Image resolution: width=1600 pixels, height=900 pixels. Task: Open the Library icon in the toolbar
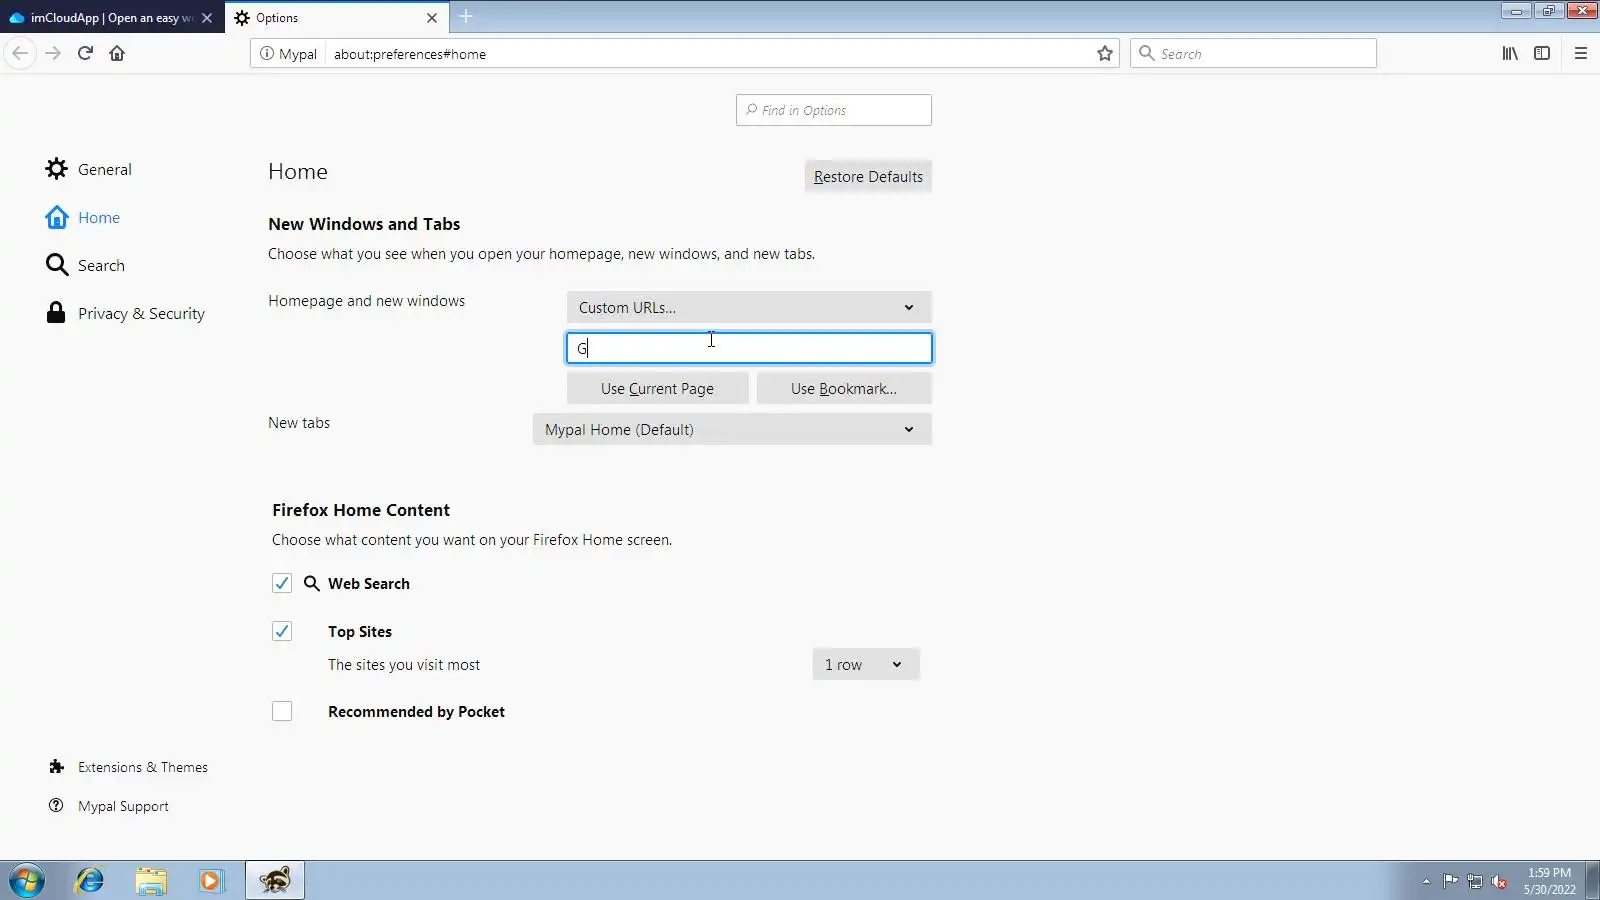point(1510,54)
